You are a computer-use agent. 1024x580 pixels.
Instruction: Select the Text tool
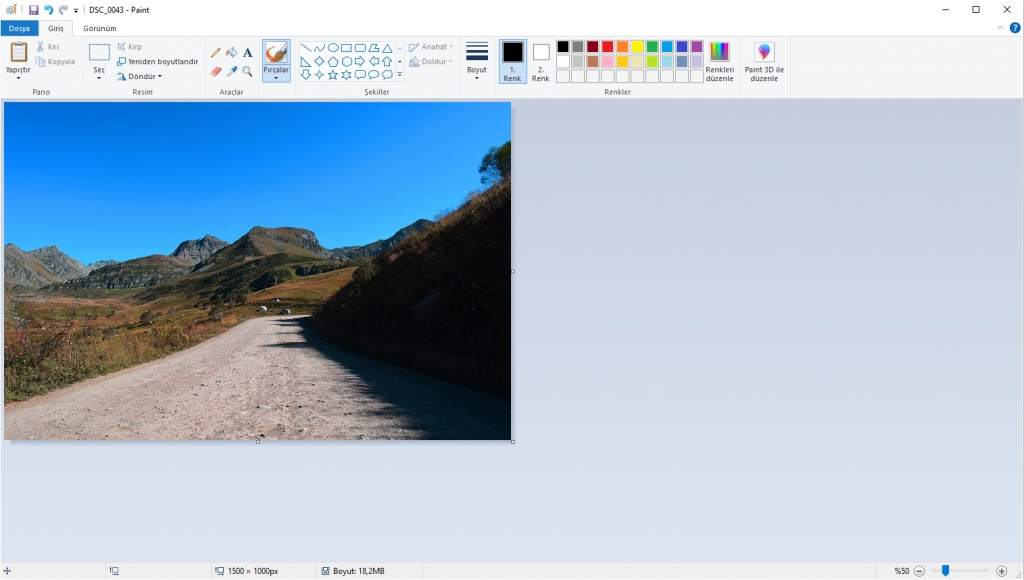[247, 52]
